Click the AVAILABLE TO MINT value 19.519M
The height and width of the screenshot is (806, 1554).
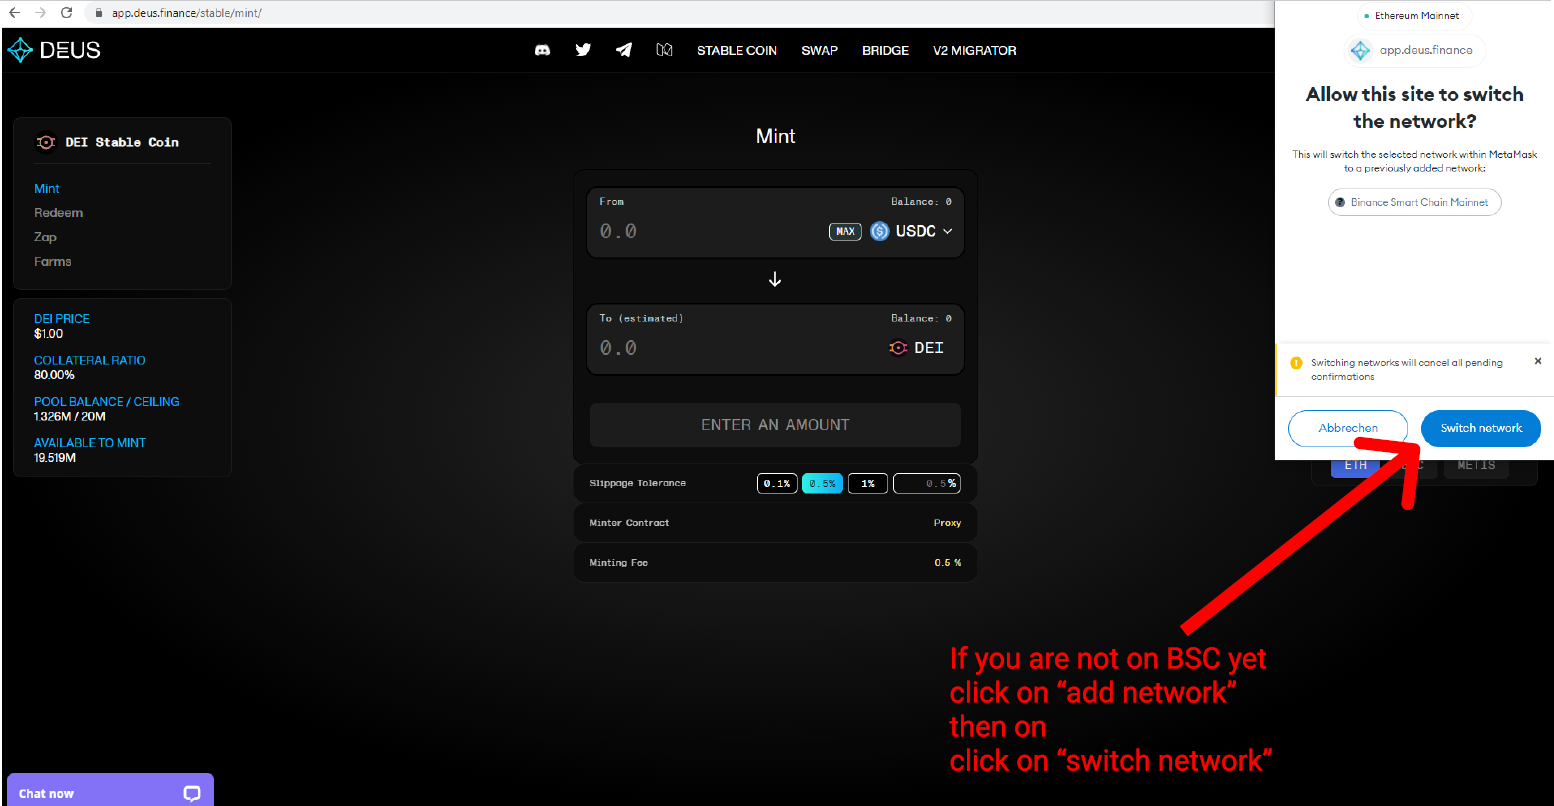tap(55, 458)
